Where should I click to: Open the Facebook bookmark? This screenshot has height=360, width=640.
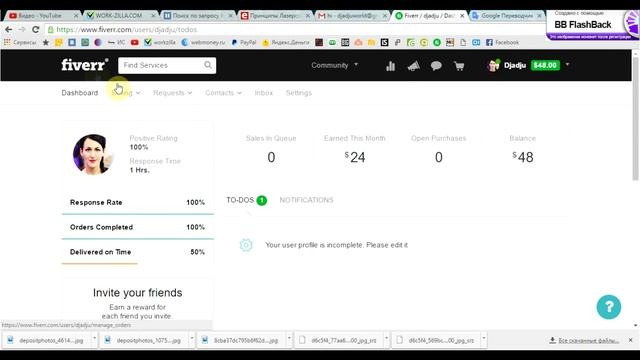point(502,42)
